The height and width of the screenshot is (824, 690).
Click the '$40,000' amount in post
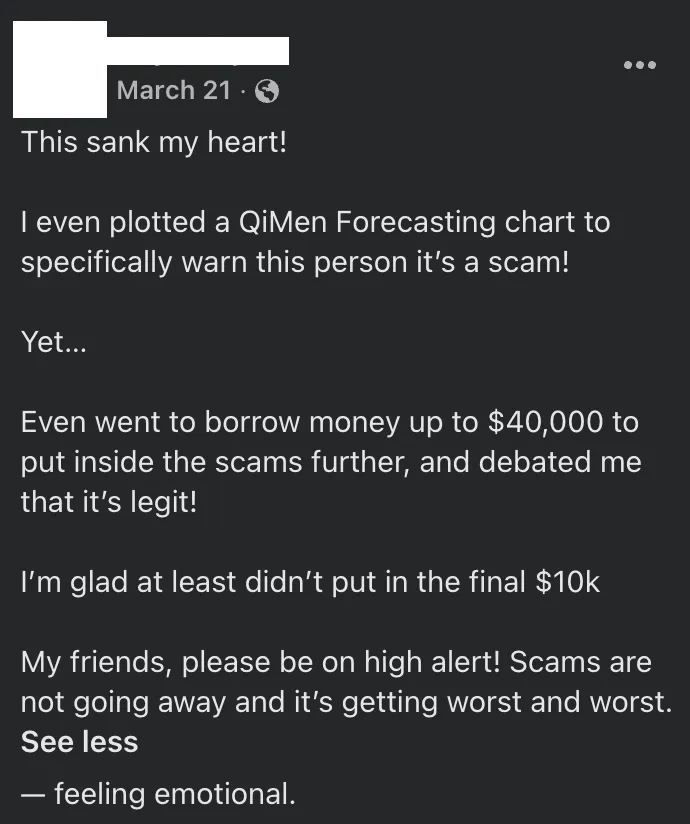544,422
